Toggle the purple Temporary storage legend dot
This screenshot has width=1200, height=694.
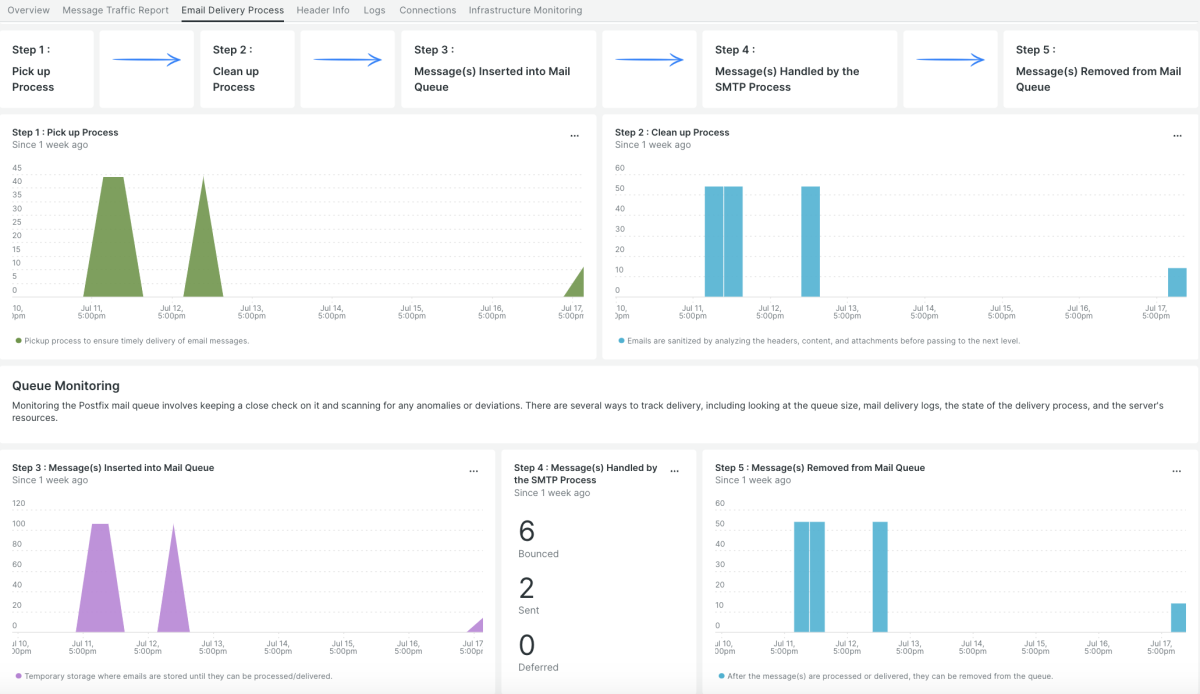click(x=18, y=676)
